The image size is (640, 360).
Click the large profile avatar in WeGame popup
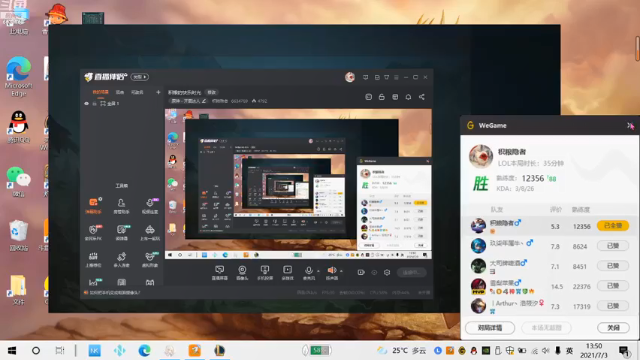click(481, 156)
